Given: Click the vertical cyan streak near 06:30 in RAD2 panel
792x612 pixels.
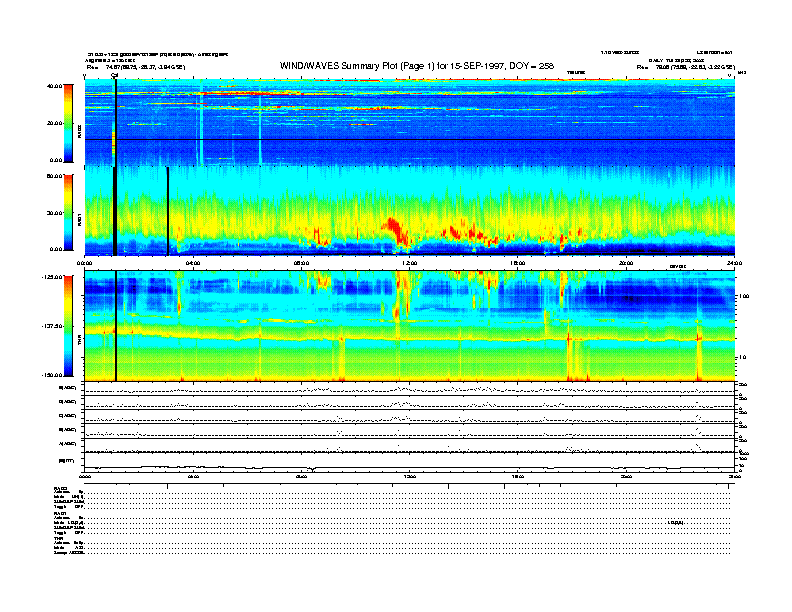Looking at the screenshot, I should pyautogui.click(x=260, y=123).
